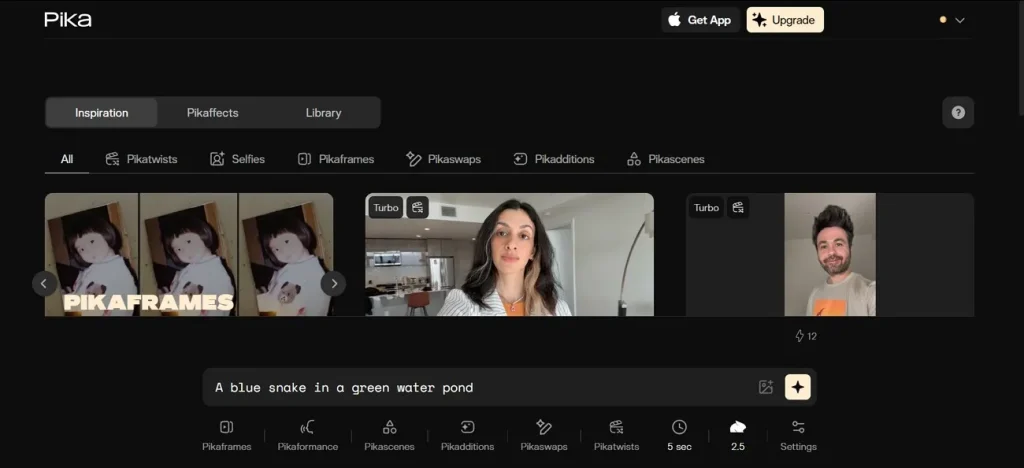Click next arrow on Pikaframes carousel
Image resolution: width=1024 pixels, height=468 pixels.
[x=334, y=283]
